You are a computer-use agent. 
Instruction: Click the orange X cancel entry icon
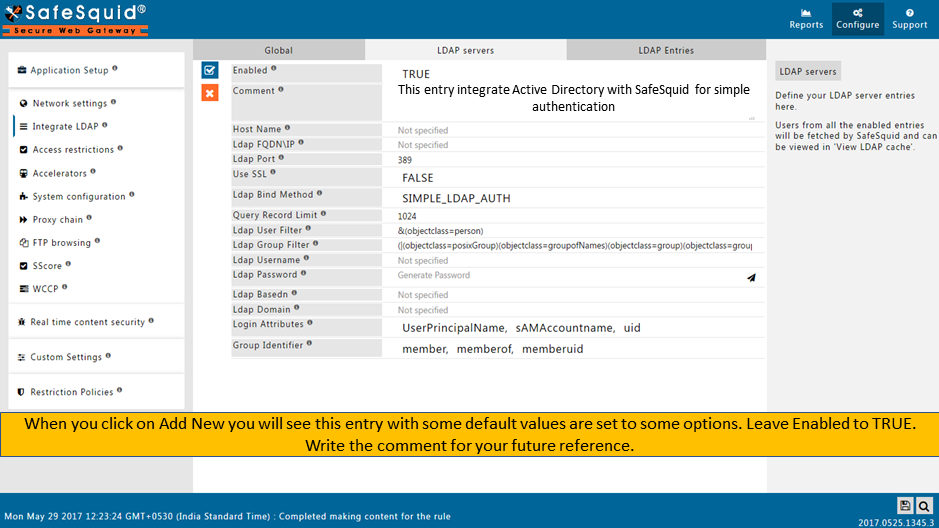[210, 93]
